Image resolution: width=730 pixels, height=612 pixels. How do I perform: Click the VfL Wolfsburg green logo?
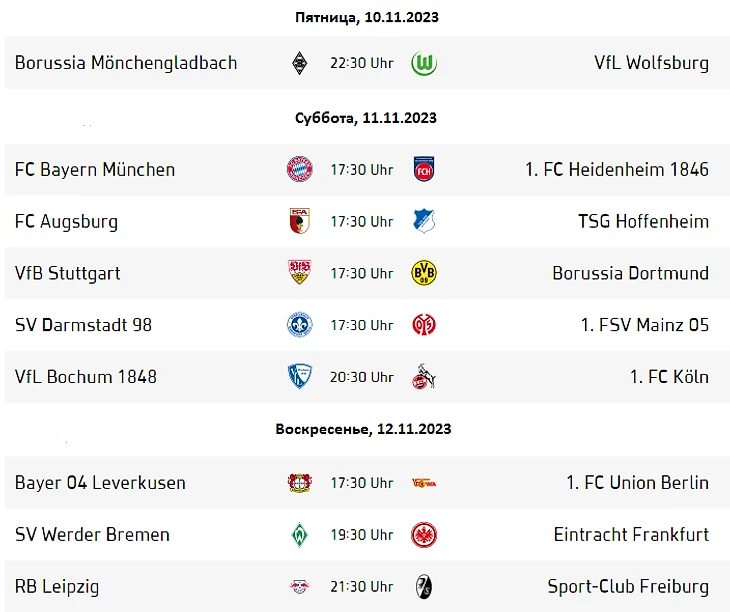point(424,63)
